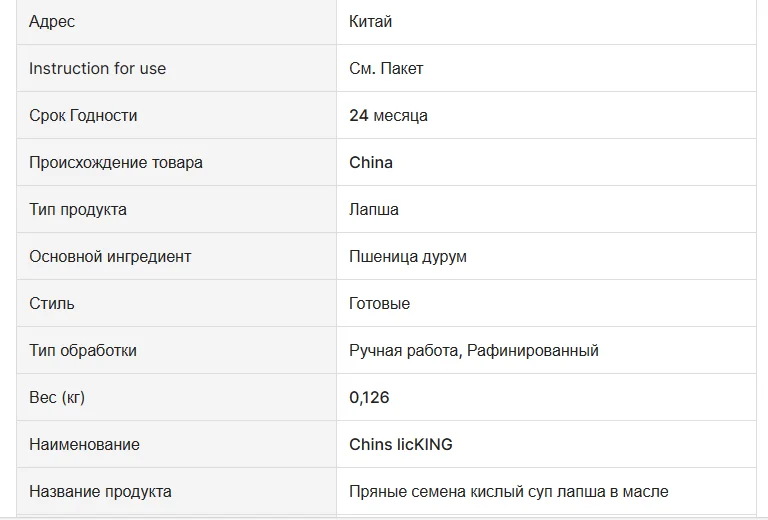Select the 'Готовые' style value
Image resolution: width=768 pixels, height=520 pixels.
(379, 303)
